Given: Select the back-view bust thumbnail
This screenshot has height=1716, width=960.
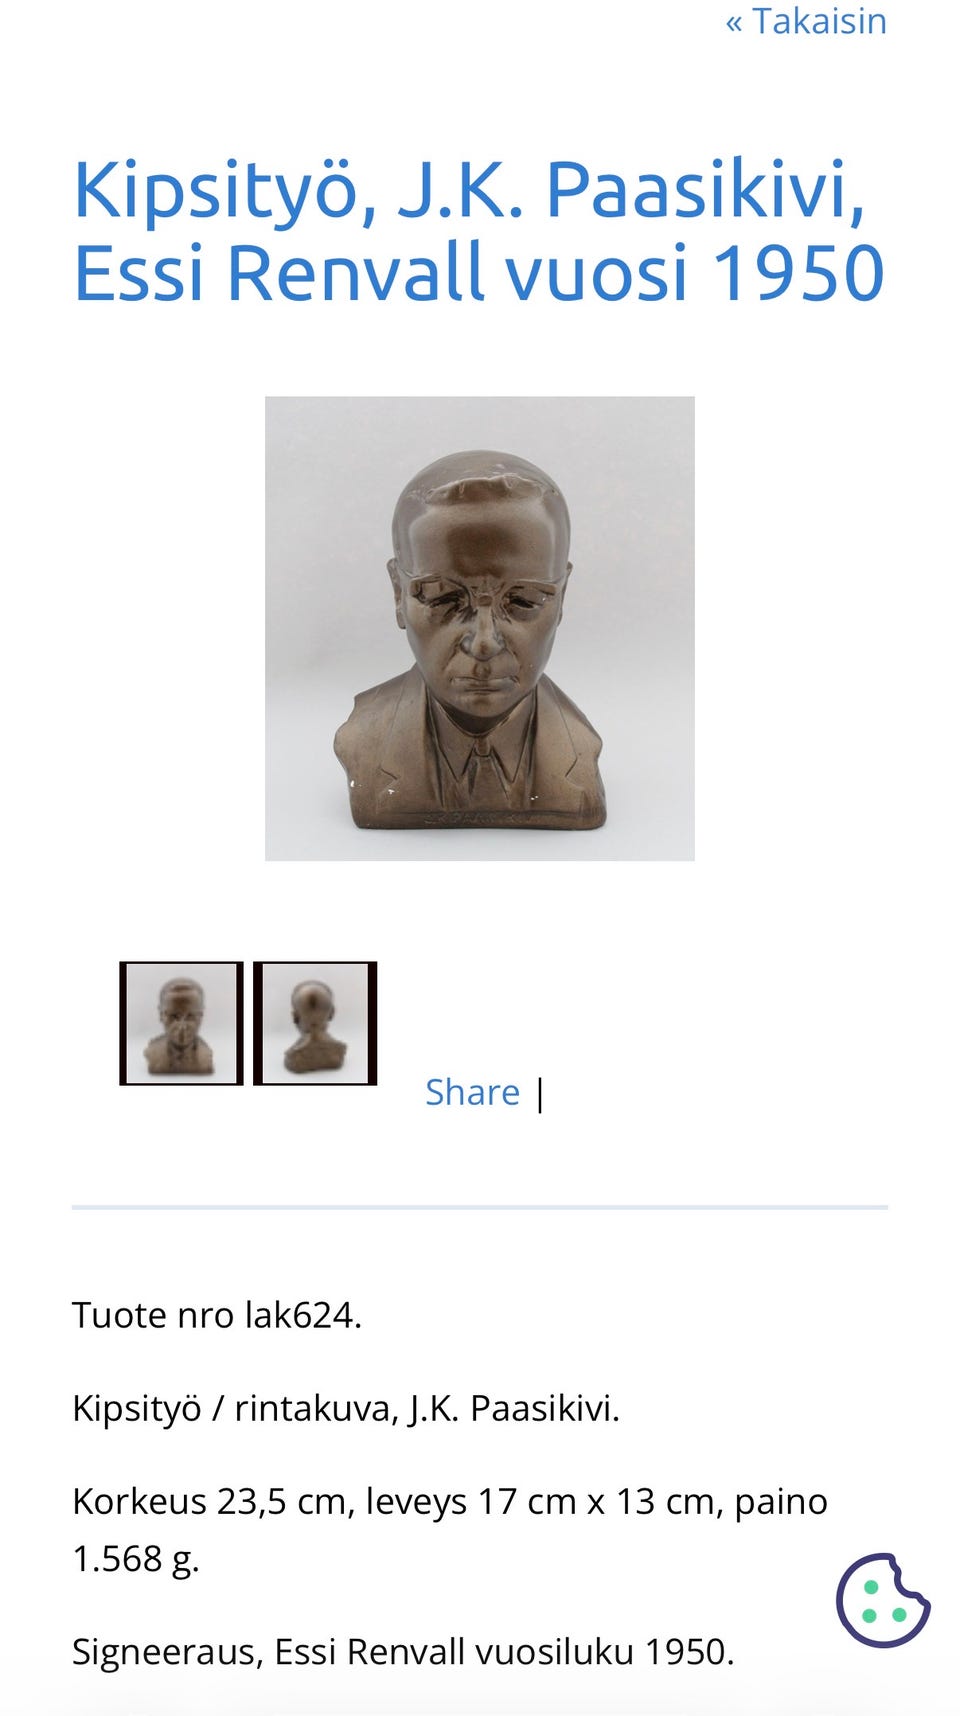Looking at the screenshot, I should point(315,1023).
